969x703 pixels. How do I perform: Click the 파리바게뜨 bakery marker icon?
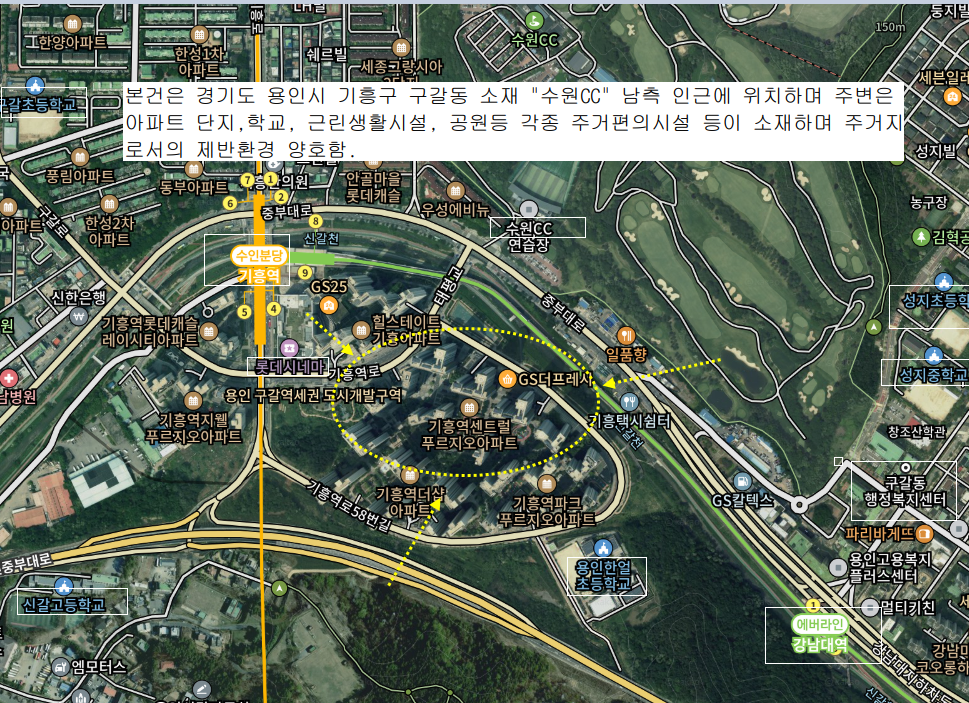point(924,533)
